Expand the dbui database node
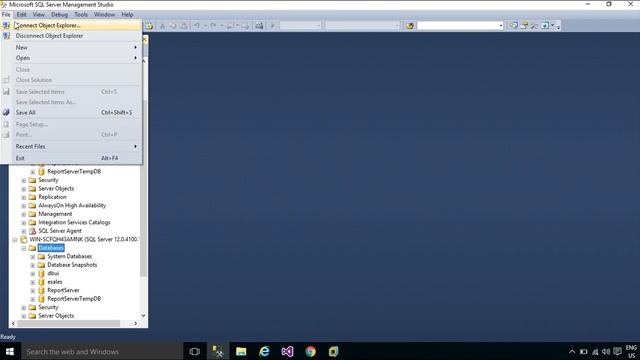This screenshot has height=360, width=640. 33,274
